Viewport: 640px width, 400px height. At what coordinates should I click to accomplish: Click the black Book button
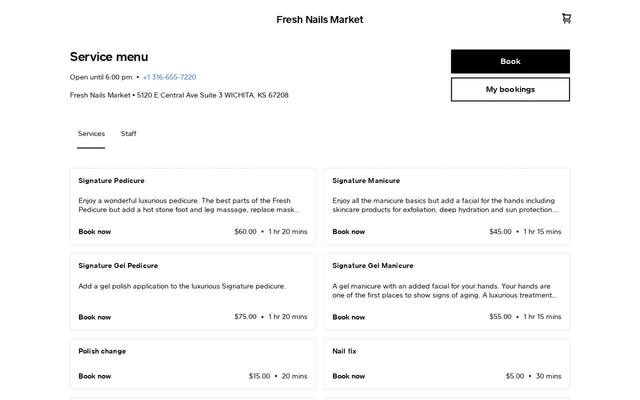(x=510, y=61)
